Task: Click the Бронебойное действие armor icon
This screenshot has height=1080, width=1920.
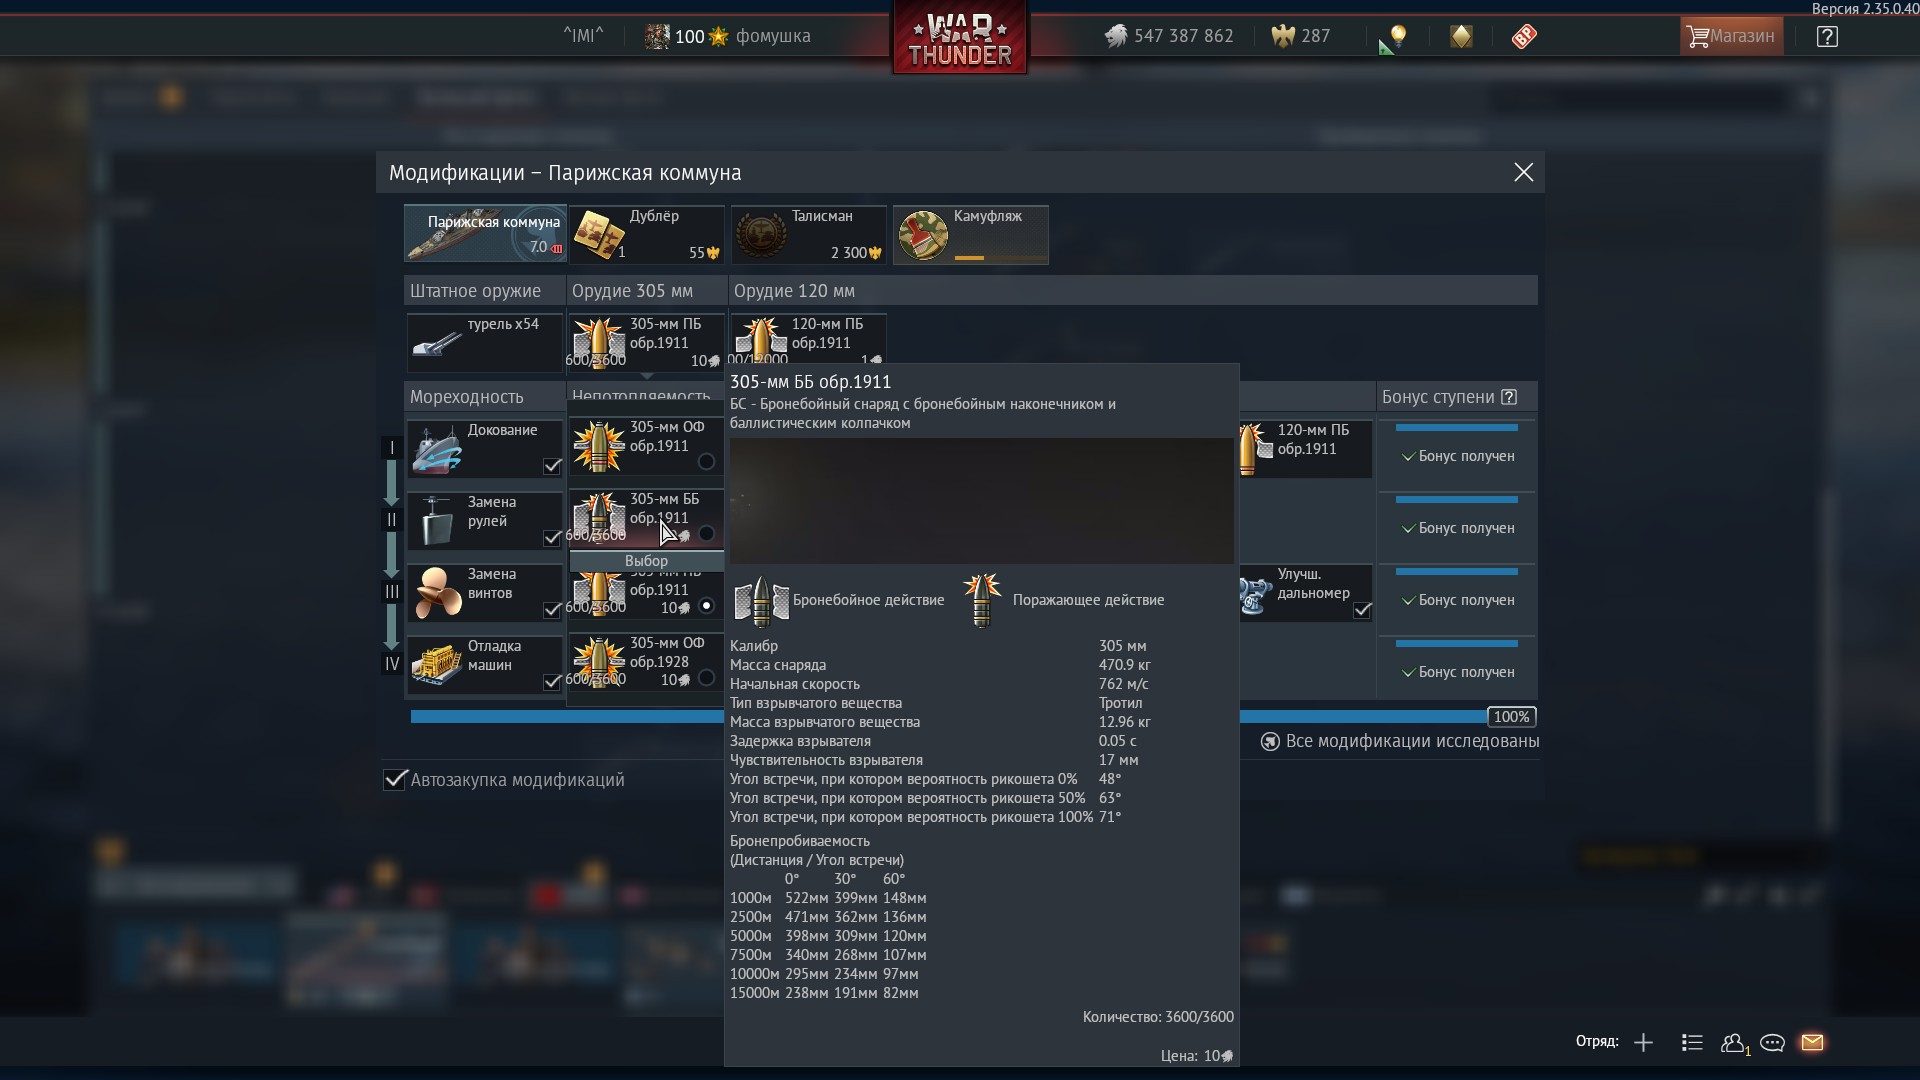Action: 761,600
